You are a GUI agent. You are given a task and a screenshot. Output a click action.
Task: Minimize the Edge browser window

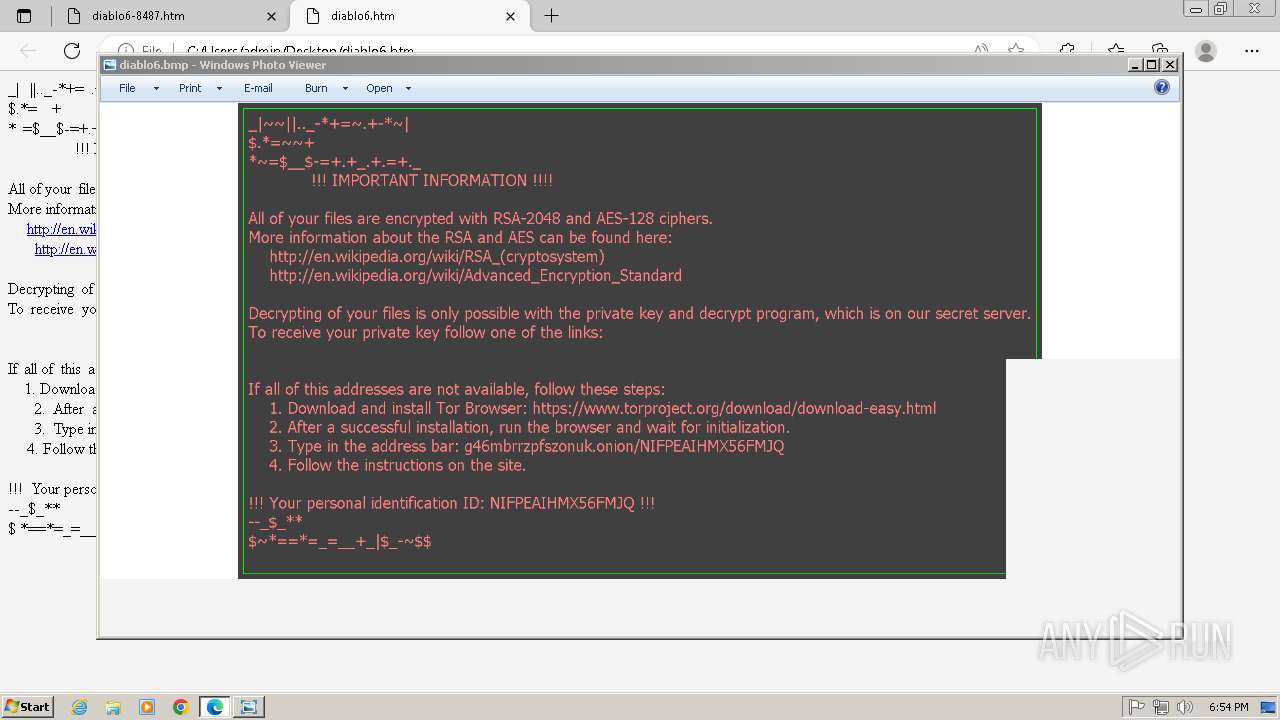coord(1195,9)
